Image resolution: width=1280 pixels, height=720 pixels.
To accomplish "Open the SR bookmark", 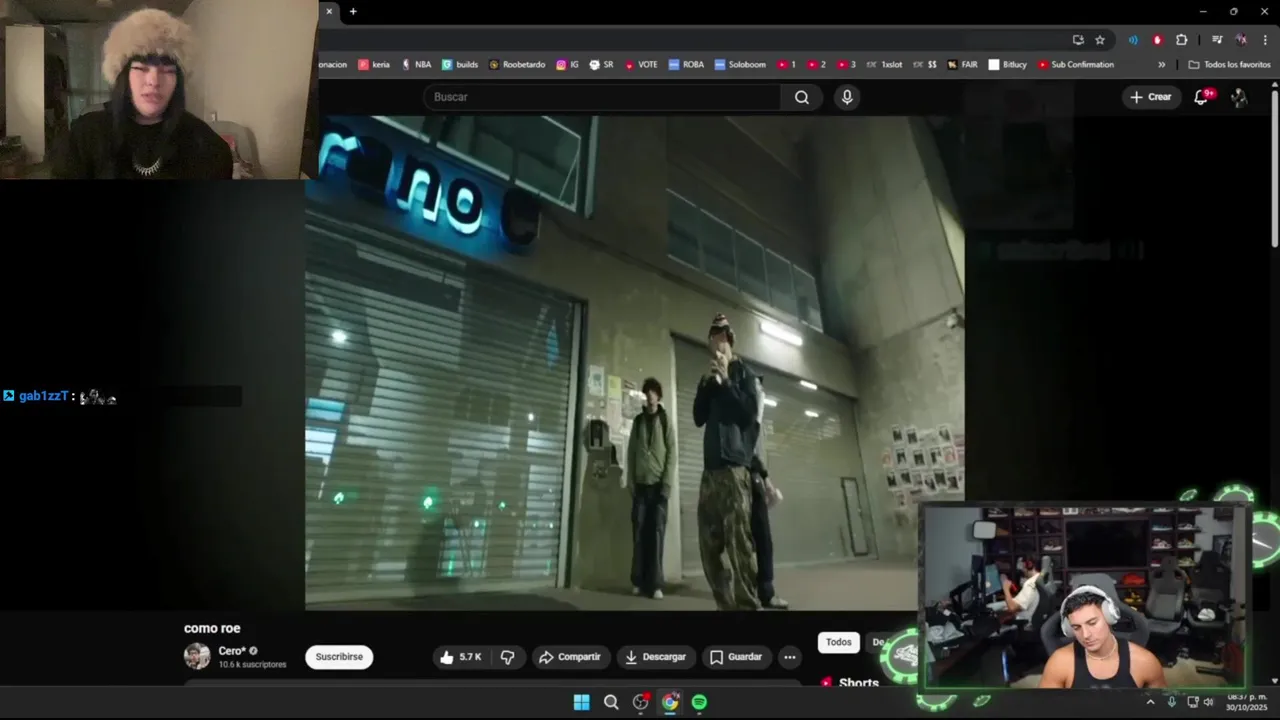I will click(x=601, y=64).
